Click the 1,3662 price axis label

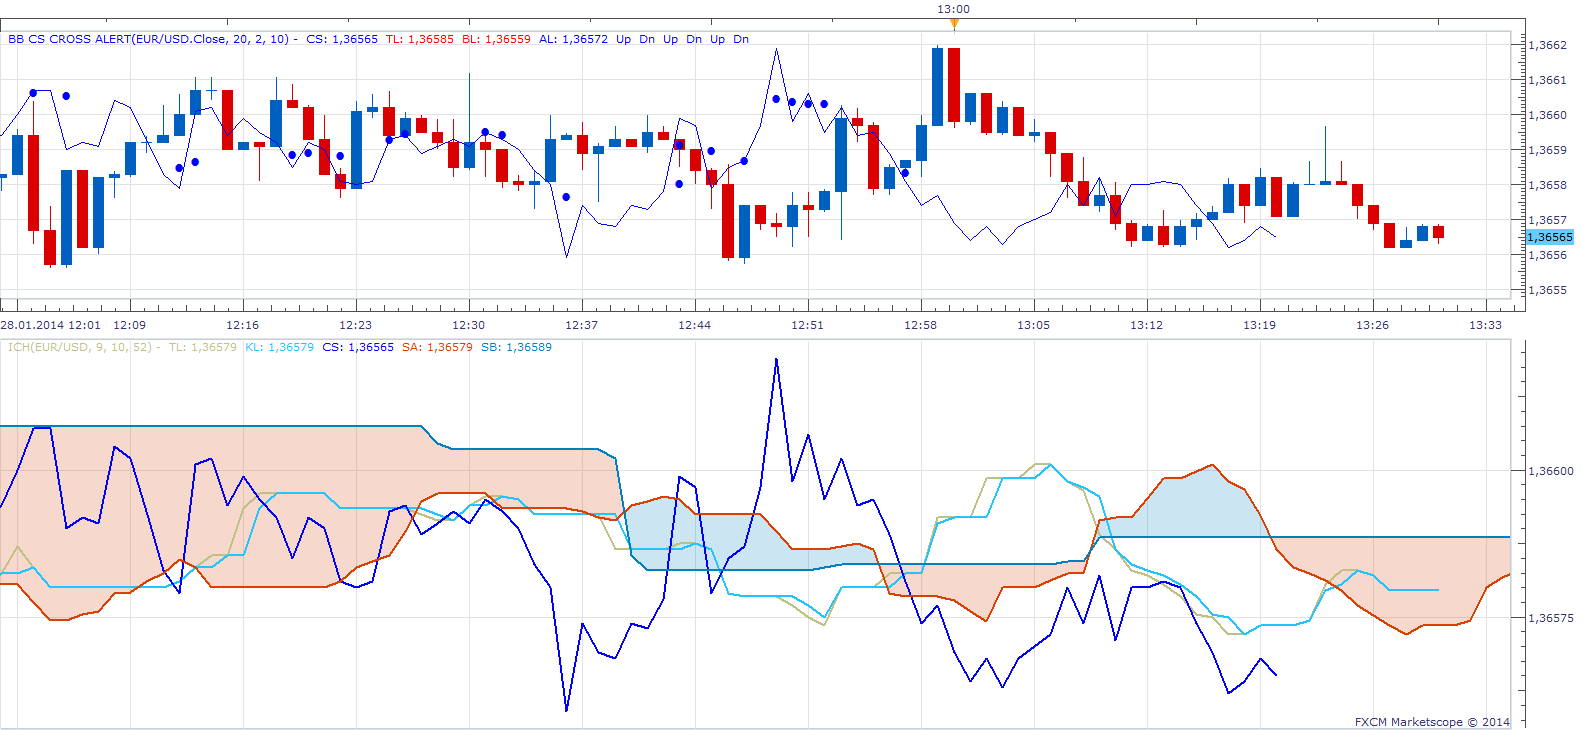[1547, 45]
